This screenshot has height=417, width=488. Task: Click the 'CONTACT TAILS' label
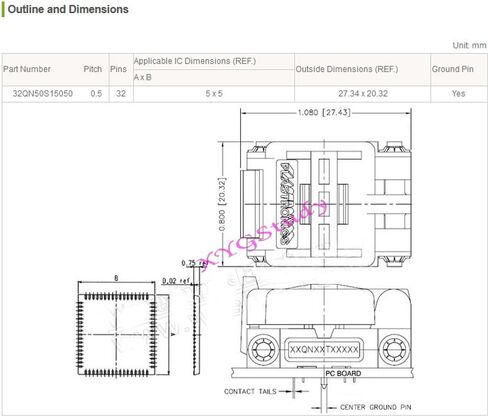click(250, 391)
